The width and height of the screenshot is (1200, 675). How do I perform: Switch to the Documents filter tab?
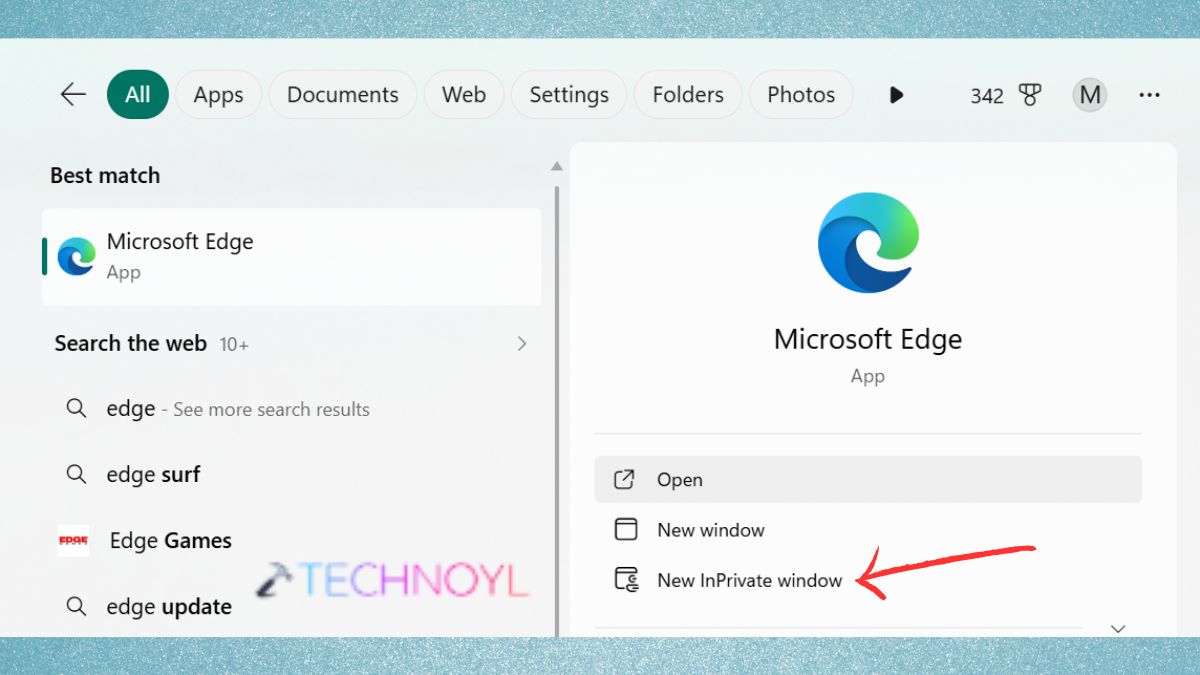click(343, 95)
